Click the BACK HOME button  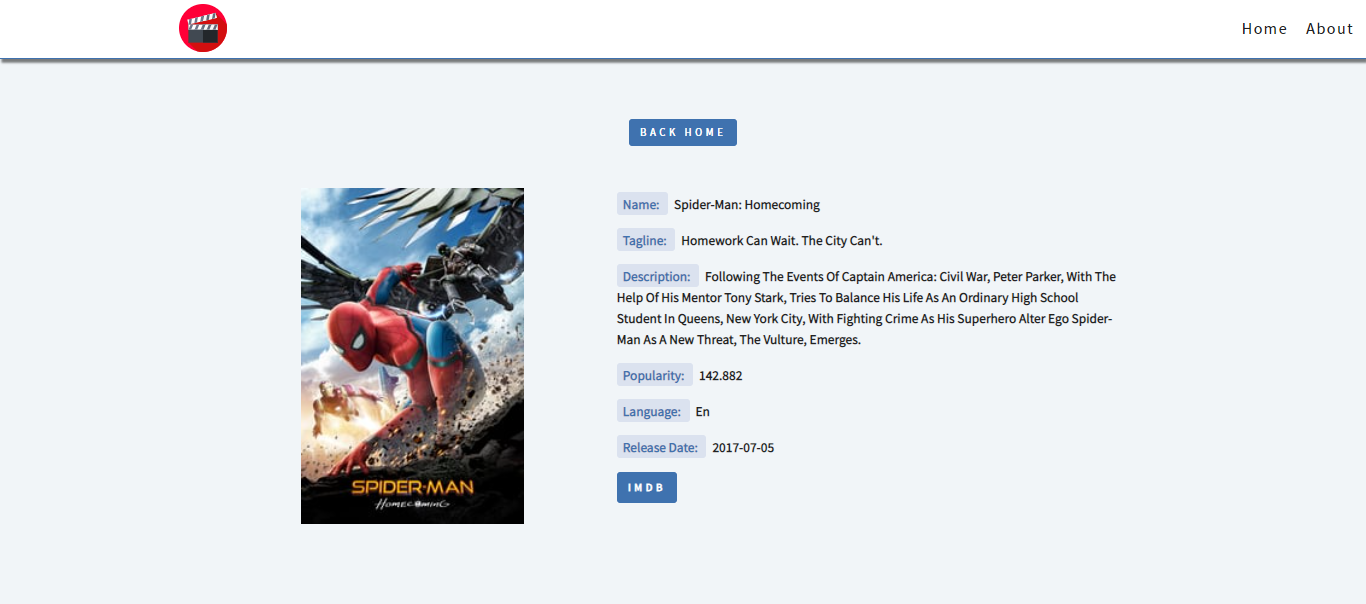pyautogui.click(x=683, y=132)
